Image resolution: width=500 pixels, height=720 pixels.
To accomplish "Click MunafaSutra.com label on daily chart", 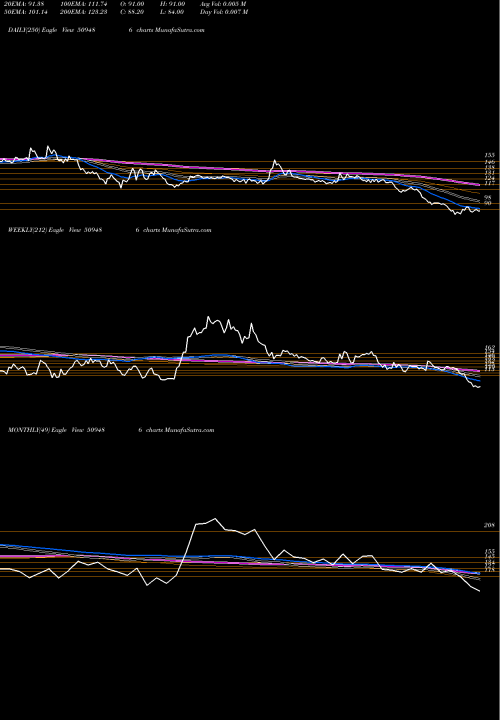I will [180, 30].
